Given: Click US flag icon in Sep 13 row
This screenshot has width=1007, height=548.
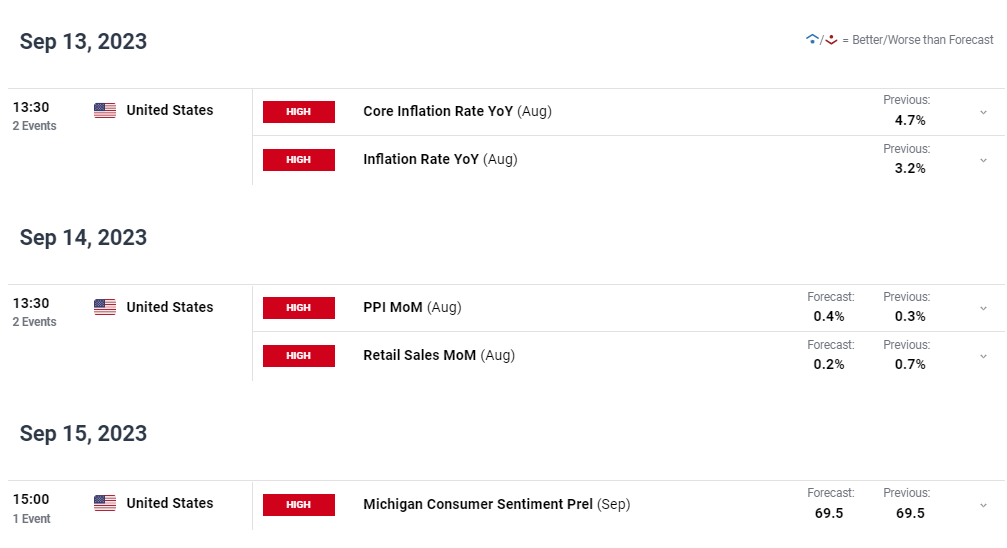Looking at the screenshot, I should (105, 110).
